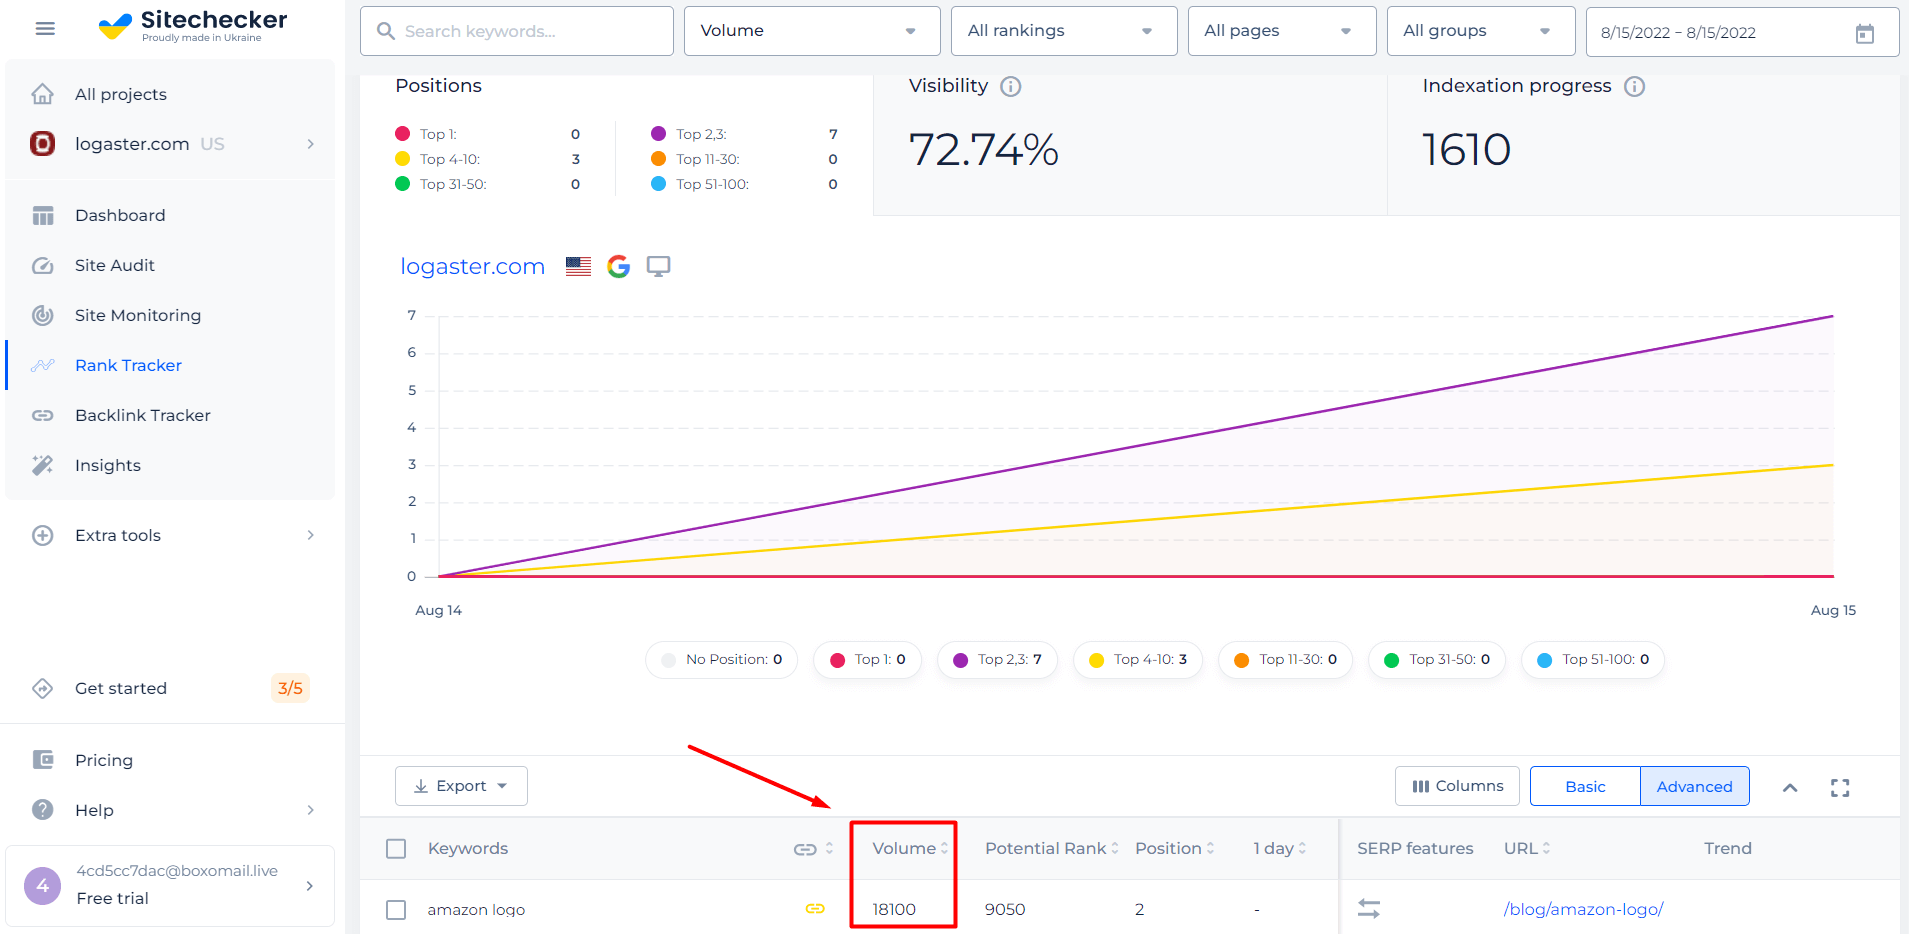Click the amazon logo row link icon

click(815, 908)
